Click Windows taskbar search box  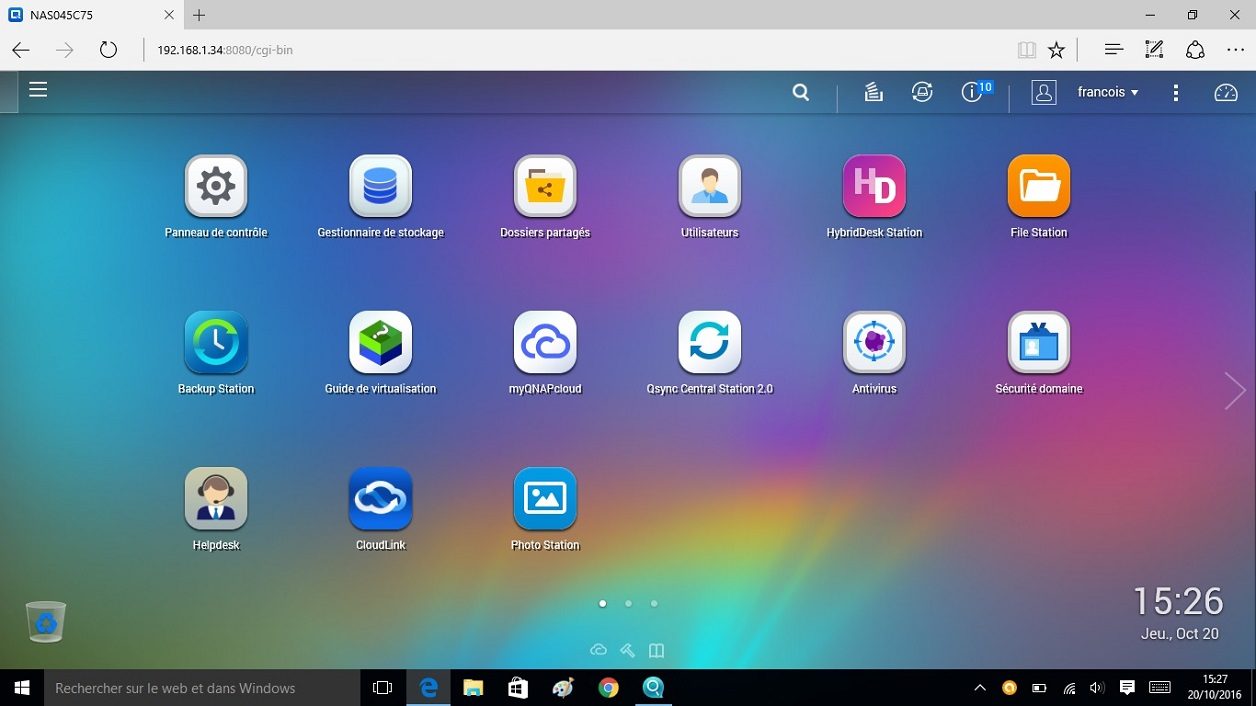tap(201, 688)
